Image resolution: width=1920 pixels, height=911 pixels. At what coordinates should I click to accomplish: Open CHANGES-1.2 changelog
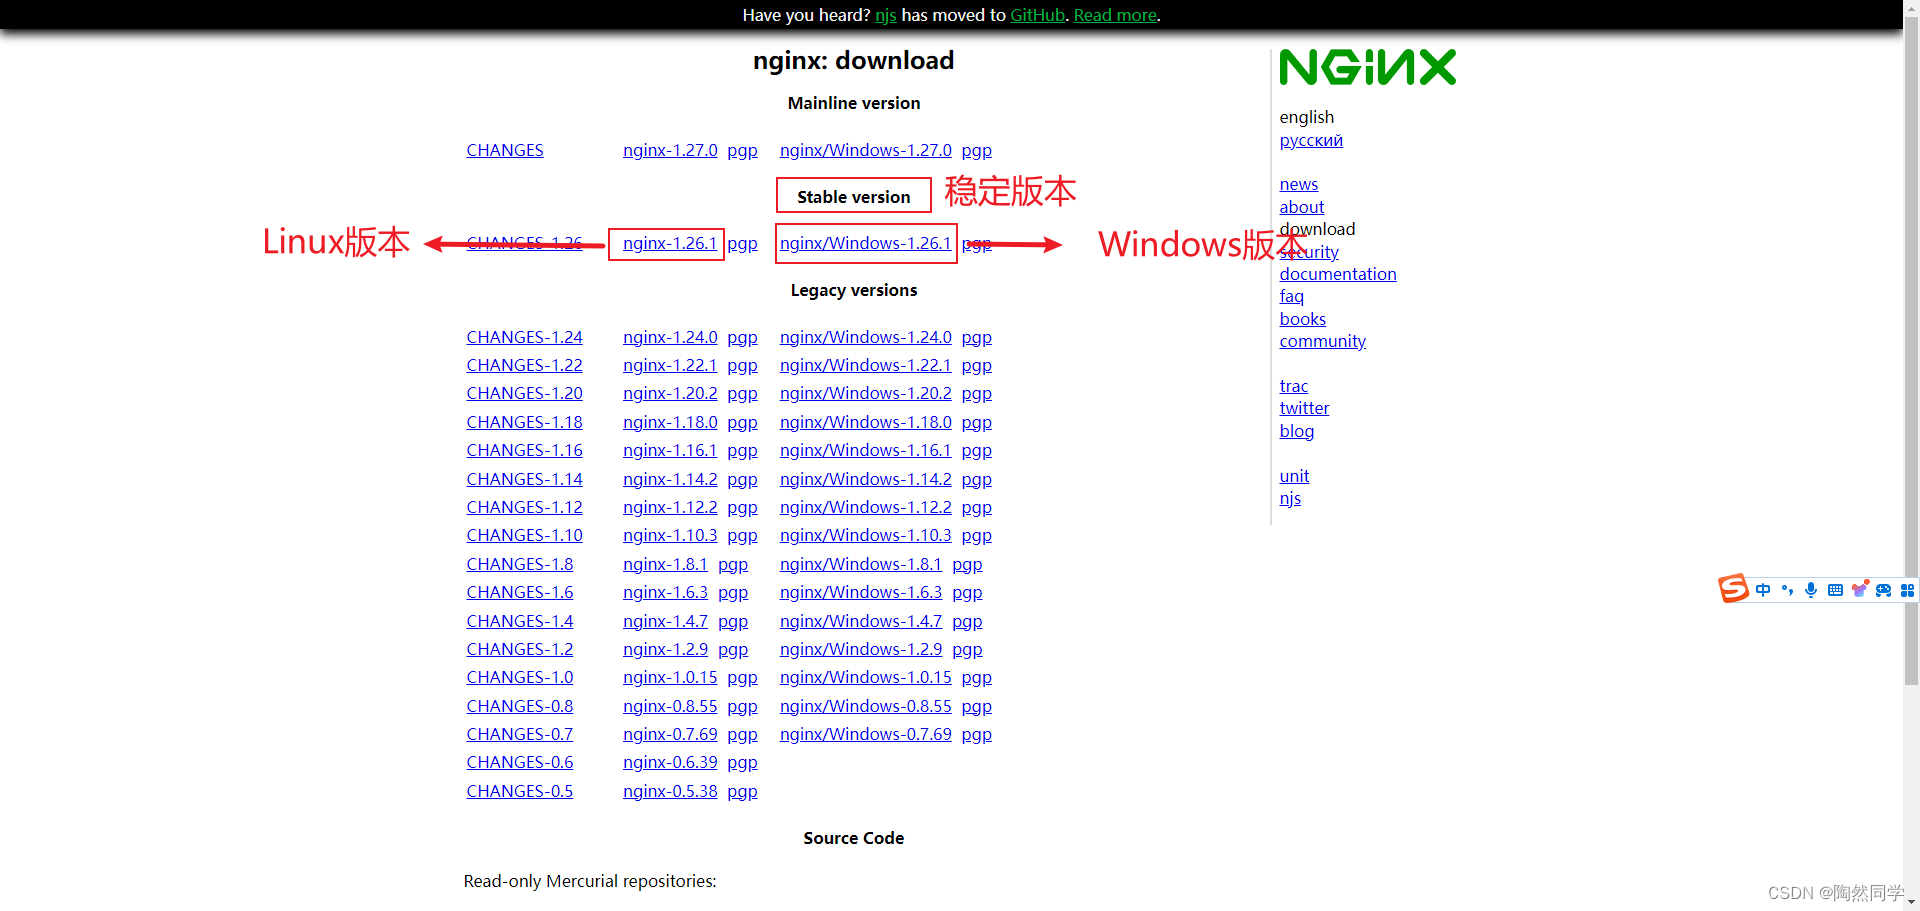coord(519,649)
